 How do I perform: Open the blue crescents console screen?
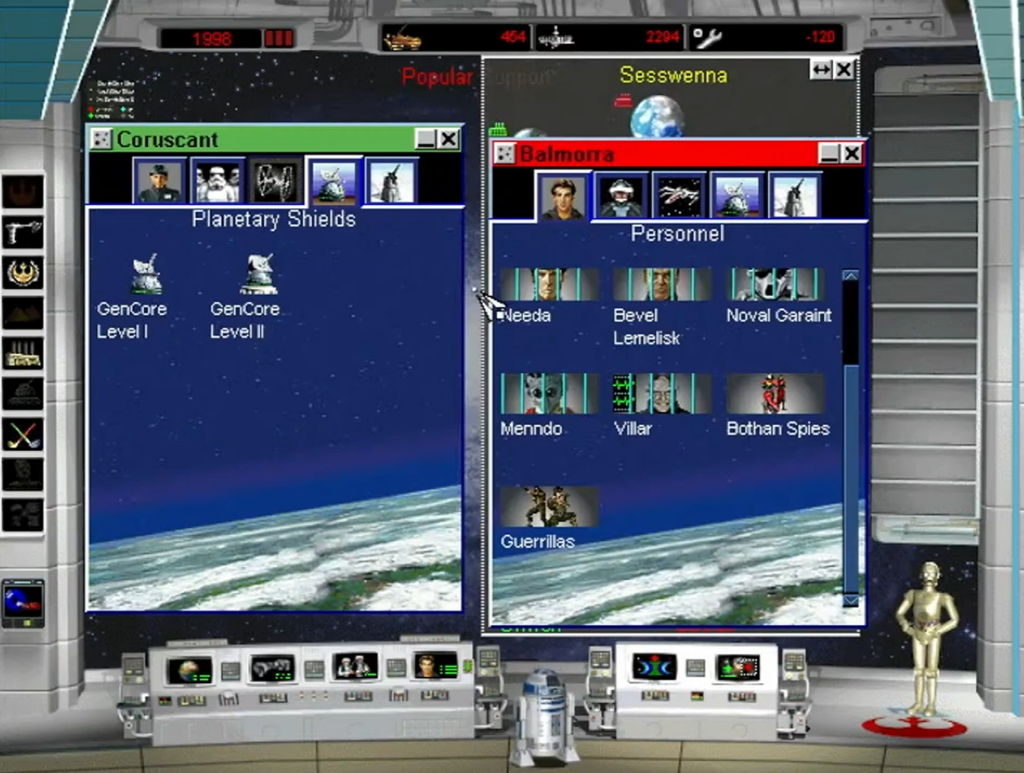coord(654,667)
